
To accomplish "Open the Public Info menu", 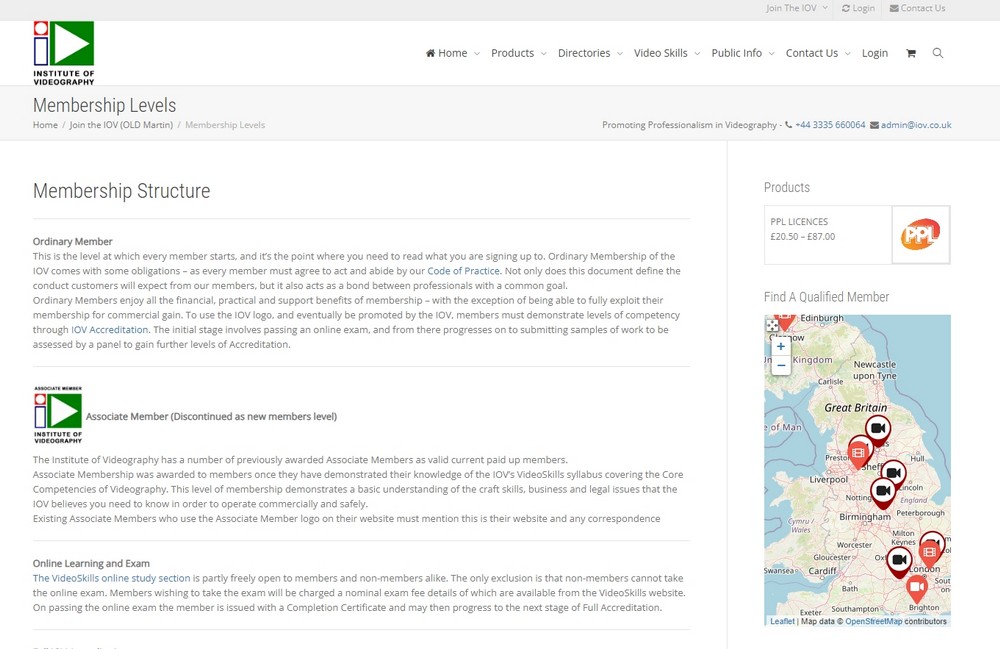I will [742, 53].
